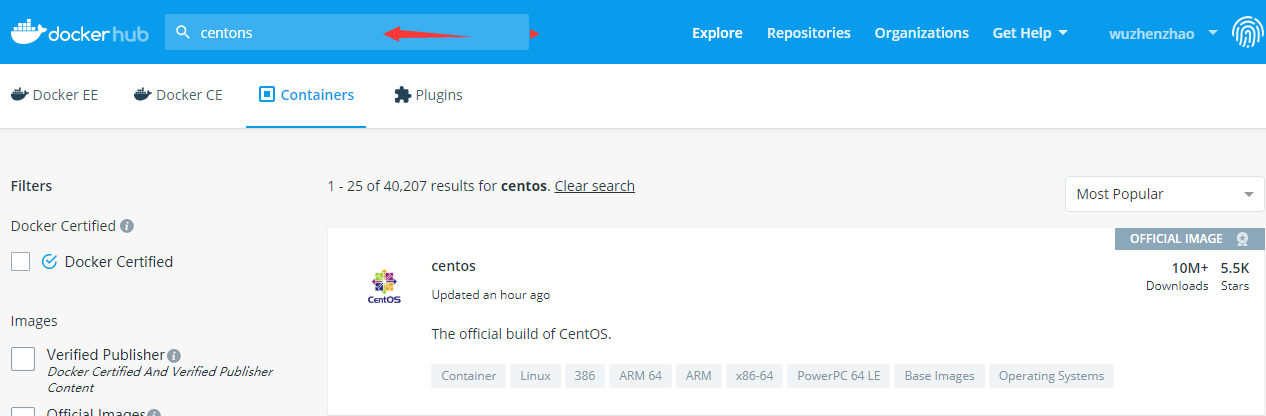Open the Most Popular sort dropdown
Viewport: 1266px width, 416px height.
coord(1165,194)
